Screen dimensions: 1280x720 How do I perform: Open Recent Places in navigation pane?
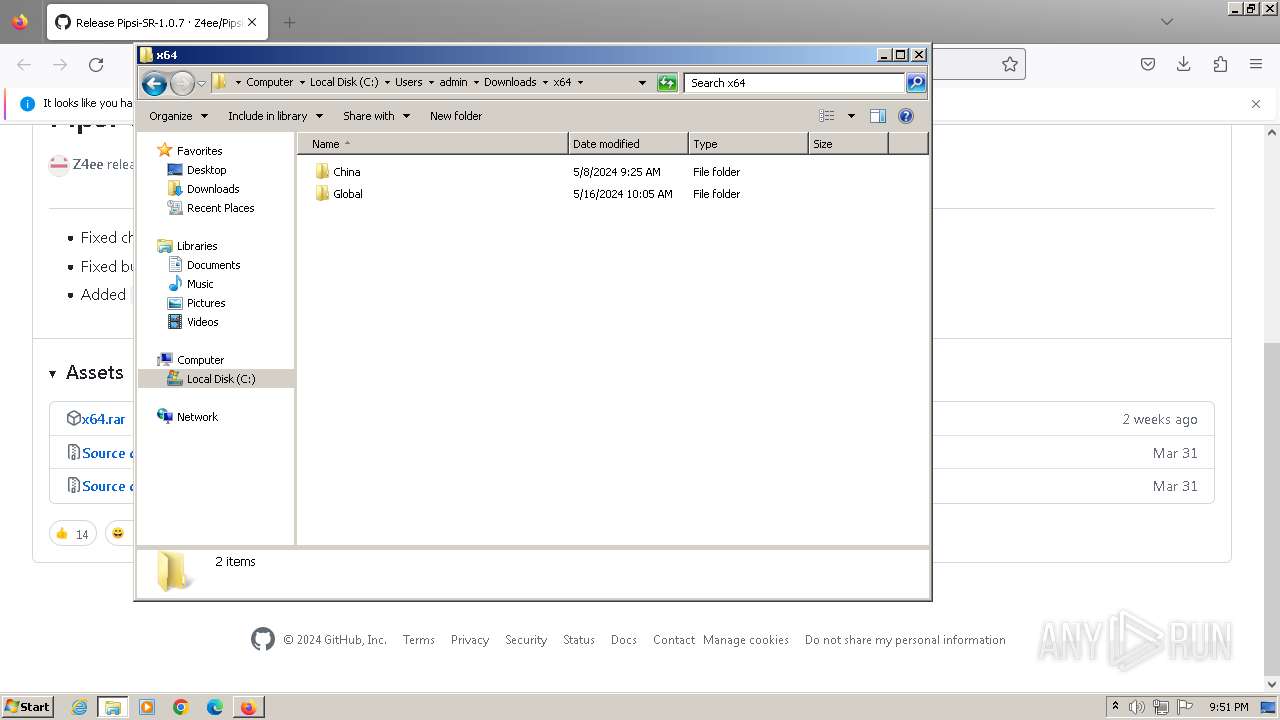pyautogui.click(x=220, y=208)
